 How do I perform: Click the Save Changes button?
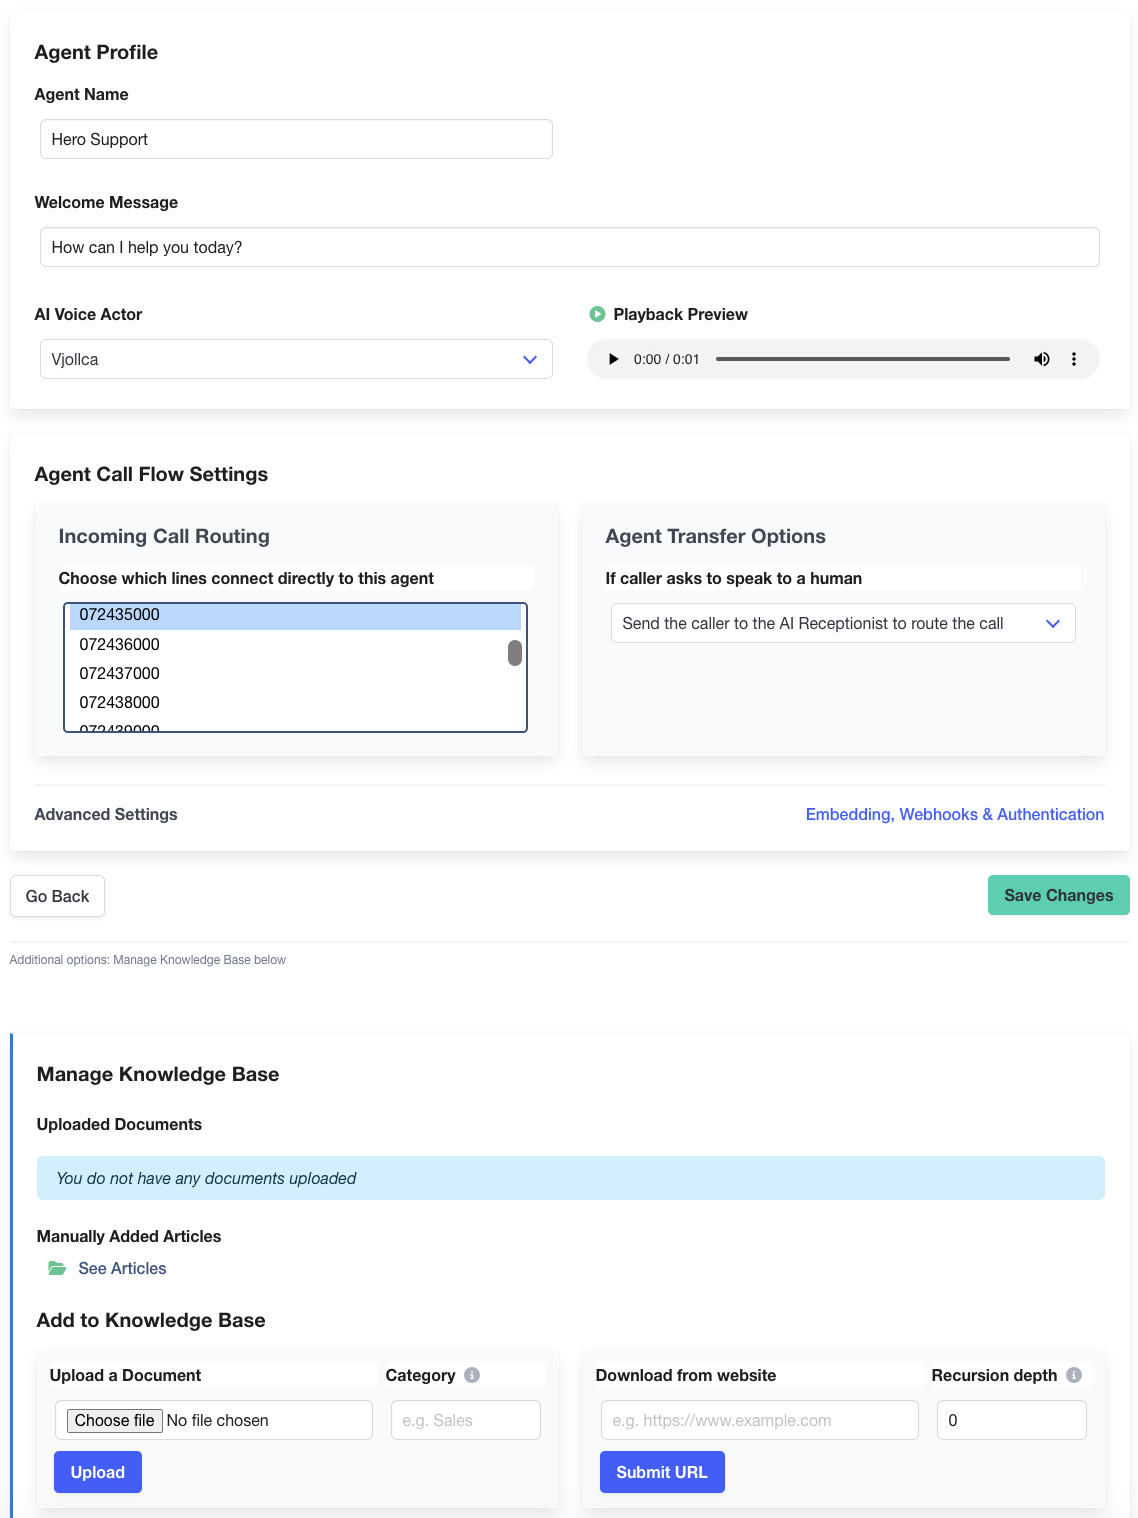click(1058, 895)
